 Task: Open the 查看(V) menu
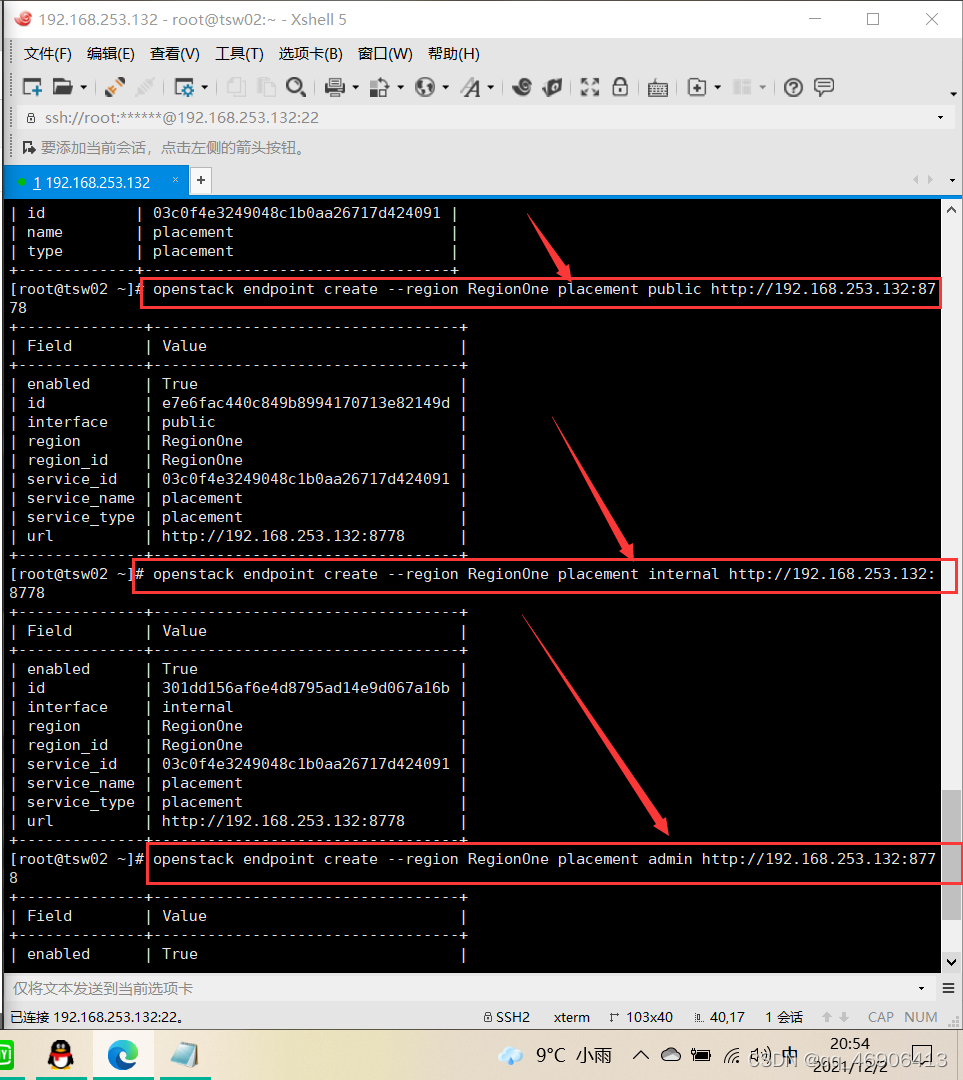click(175, 54)
